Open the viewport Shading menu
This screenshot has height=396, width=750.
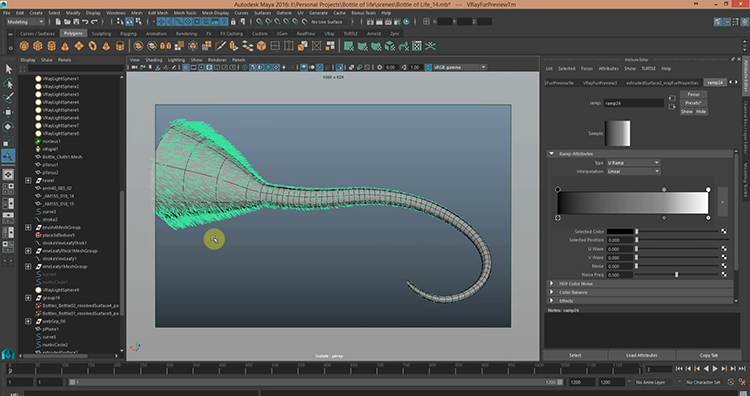pyautogui.click(x=154, y=60)
